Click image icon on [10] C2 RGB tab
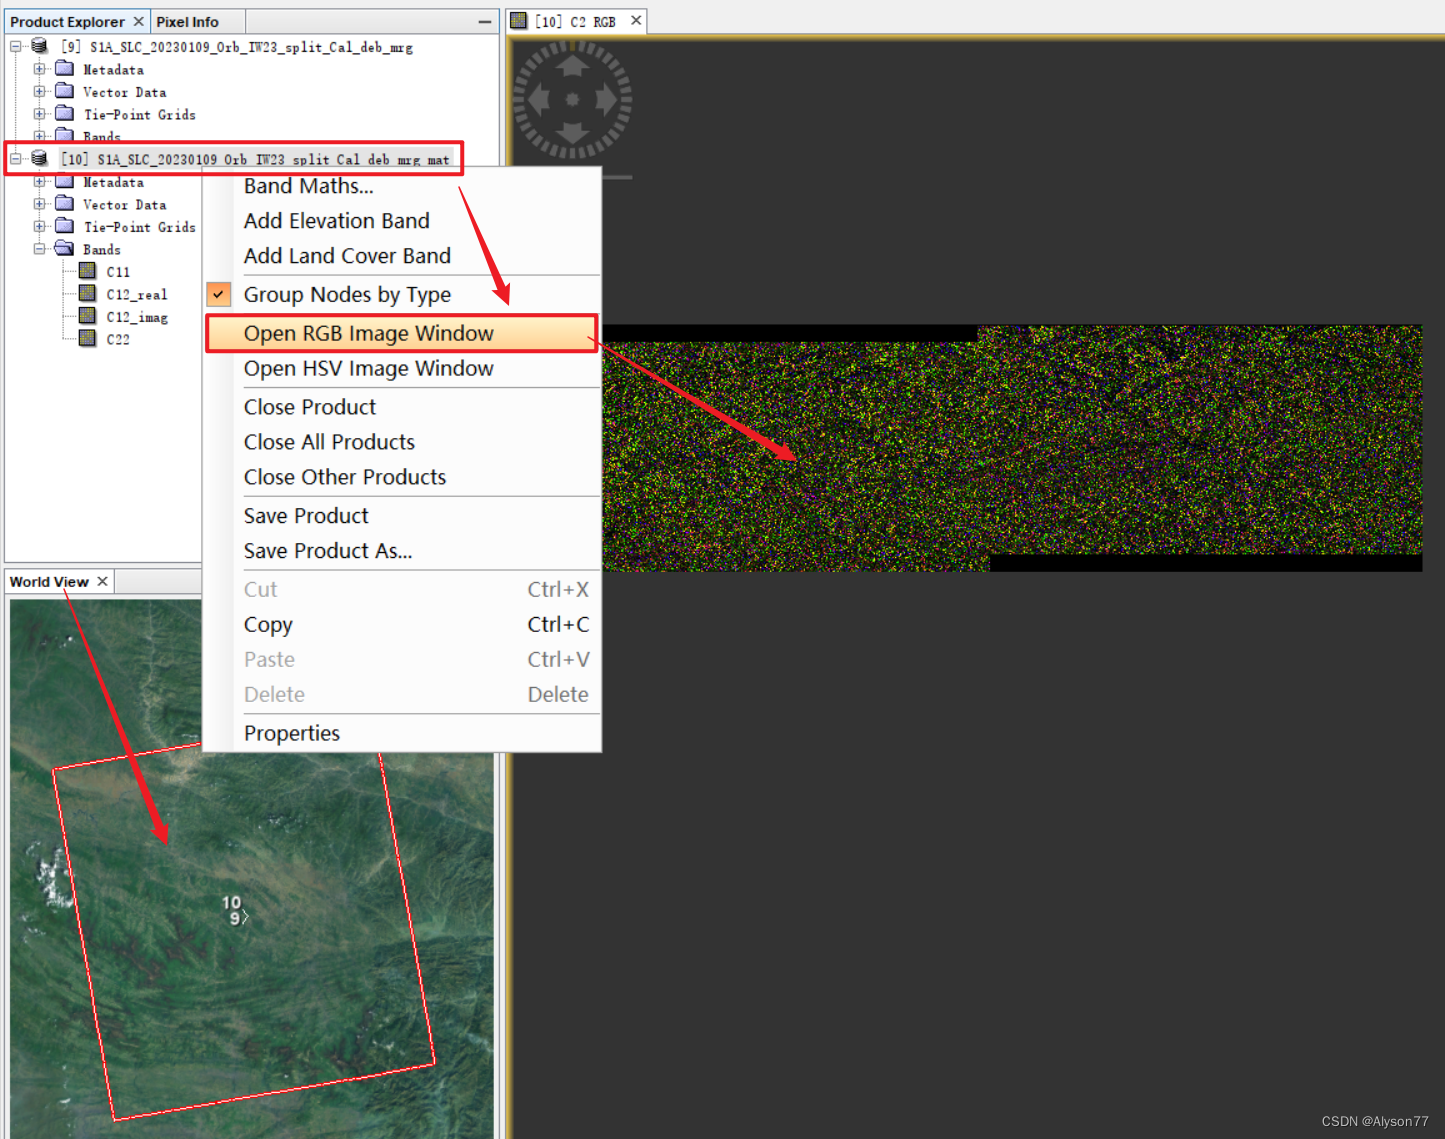Screen dimensions: 1445x1139 coord(519,21)
